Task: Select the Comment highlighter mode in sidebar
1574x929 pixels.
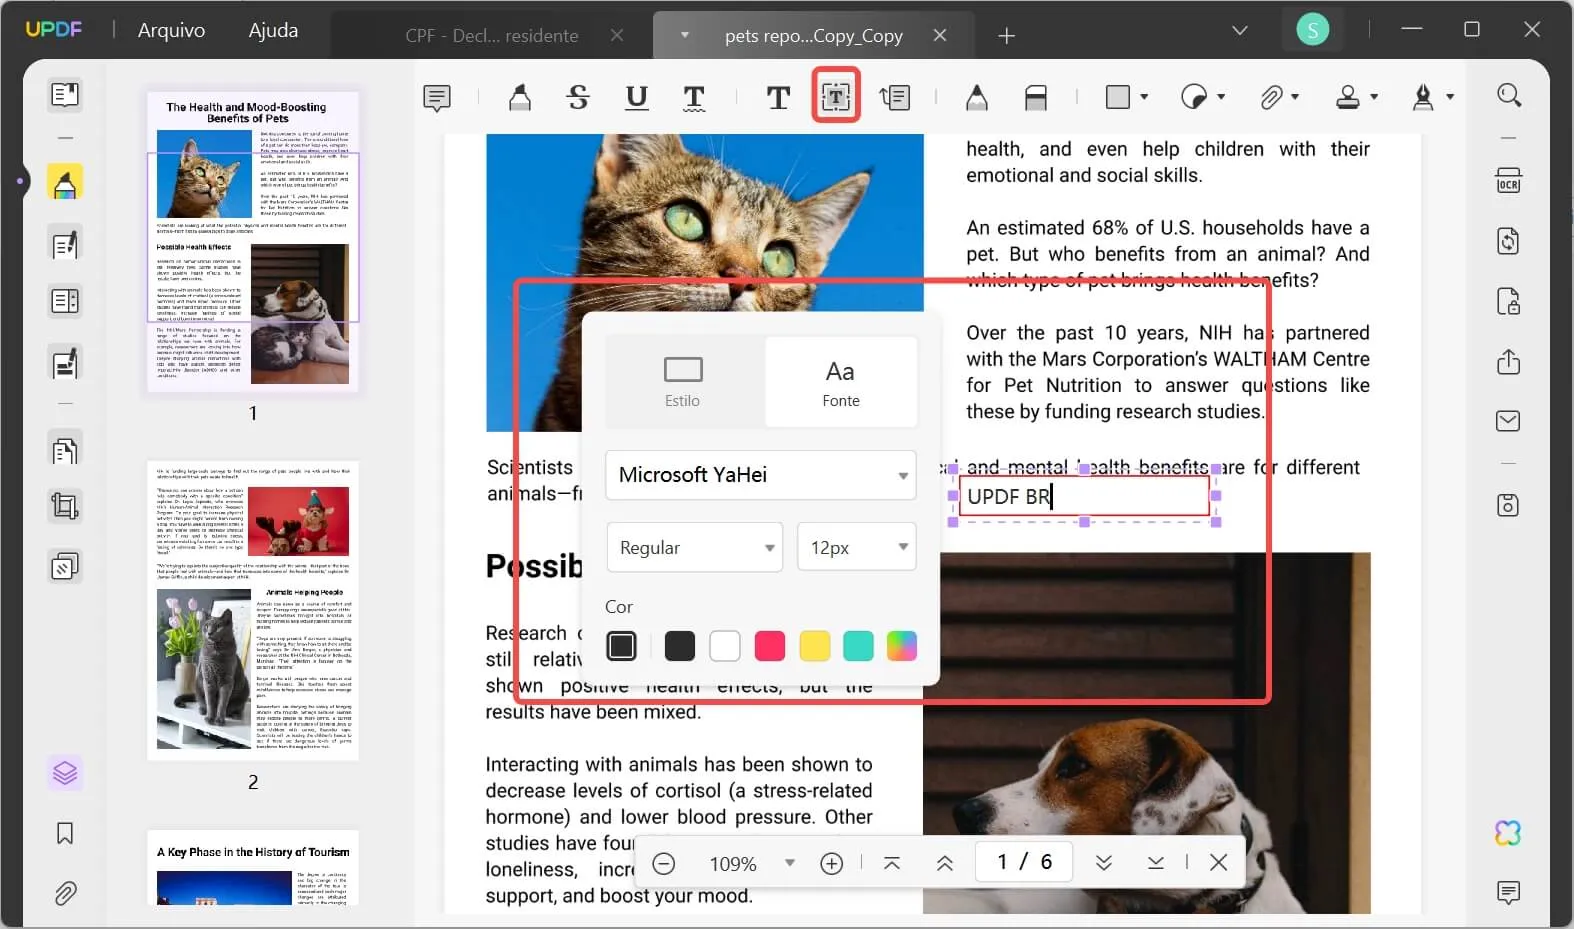Action: pos(65,183)
